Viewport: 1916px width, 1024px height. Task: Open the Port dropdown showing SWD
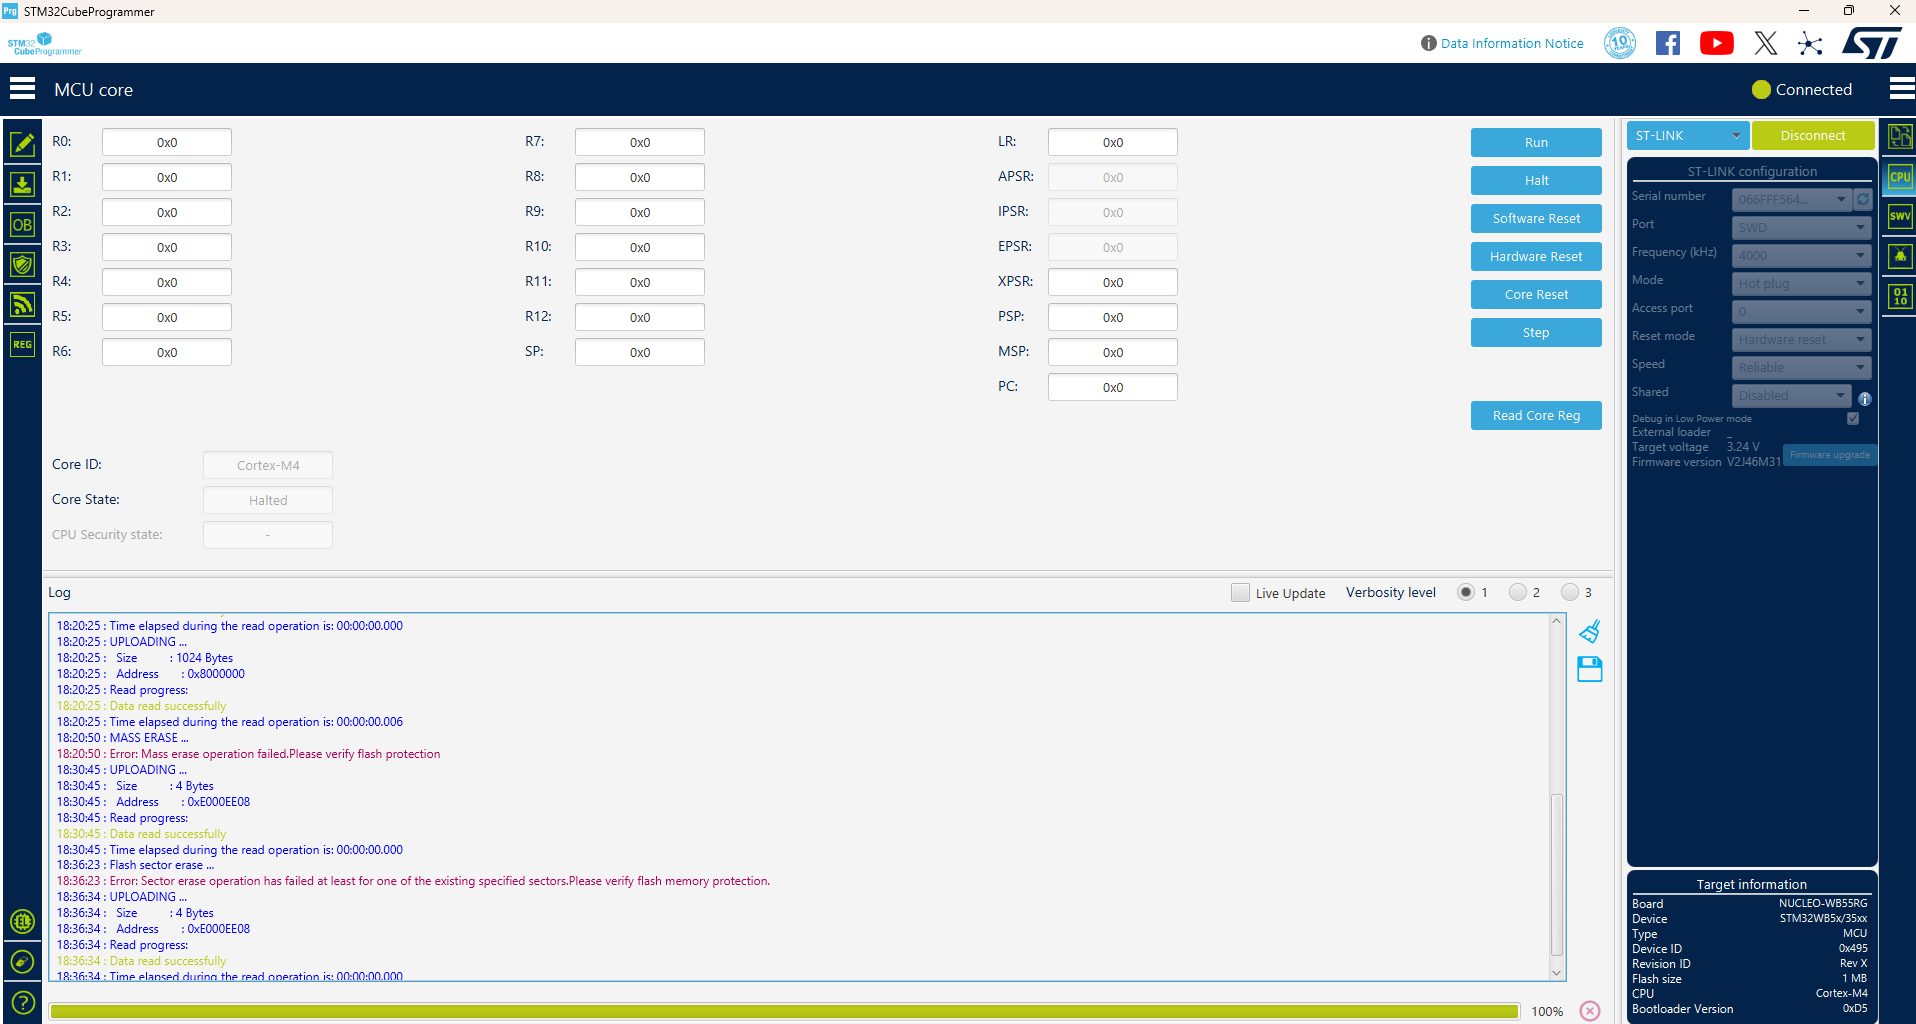tap(1800, 227)
